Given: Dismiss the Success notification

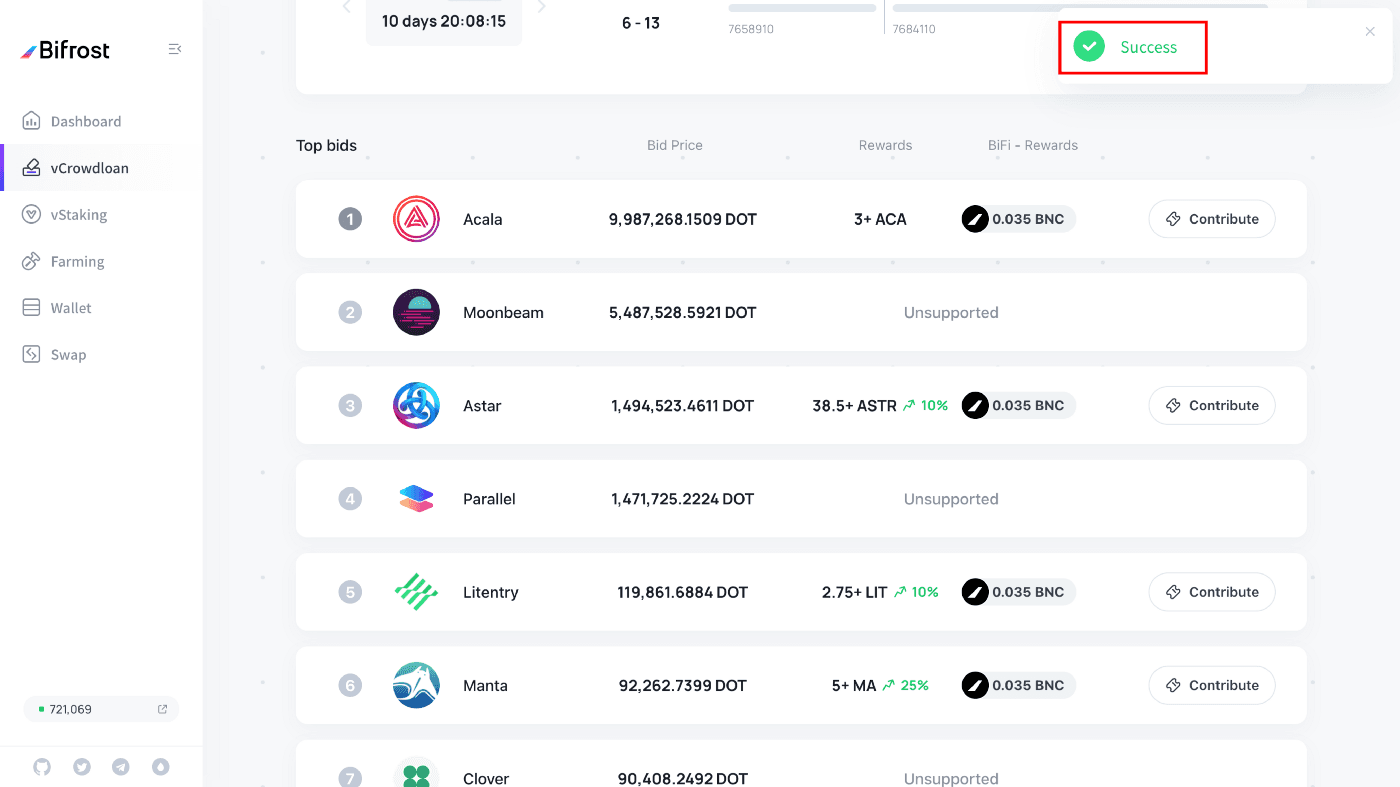Looking at the screenshot, I should [x=1370, y=32].
